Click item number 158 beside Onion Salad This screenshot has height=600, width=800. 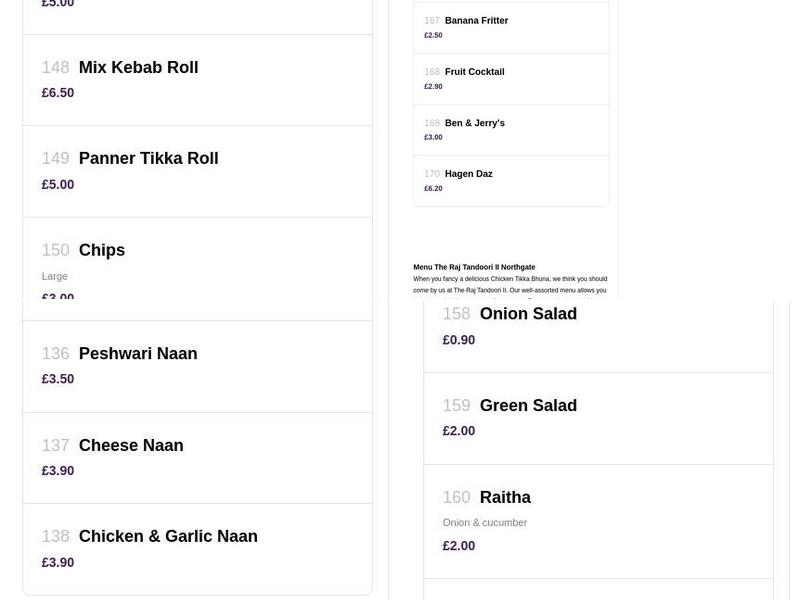456,313
